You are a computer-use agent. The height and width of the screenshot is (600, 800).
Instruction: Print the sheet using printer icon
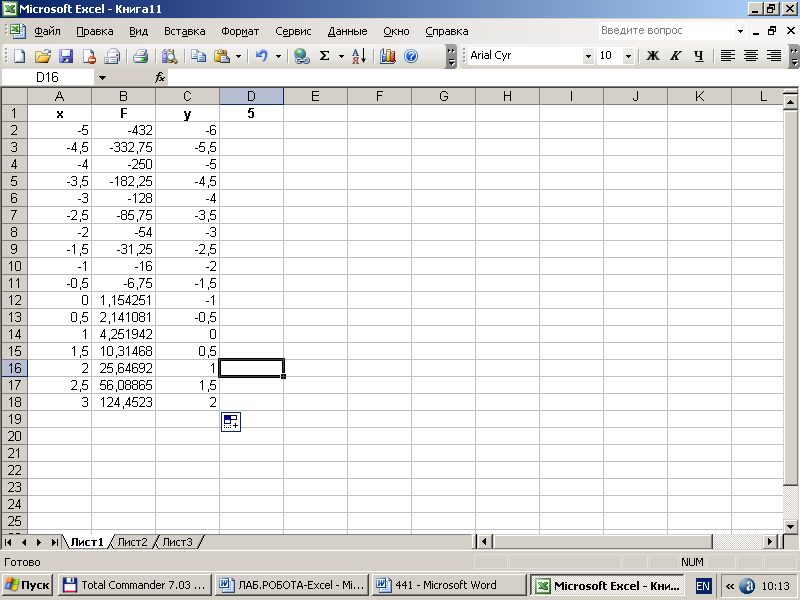140,56
